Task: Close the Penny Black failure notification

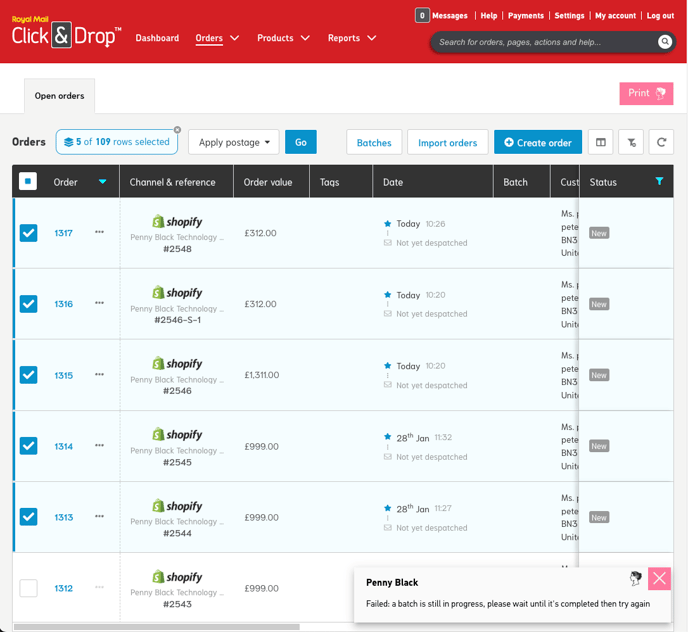Action: point(659,578)
